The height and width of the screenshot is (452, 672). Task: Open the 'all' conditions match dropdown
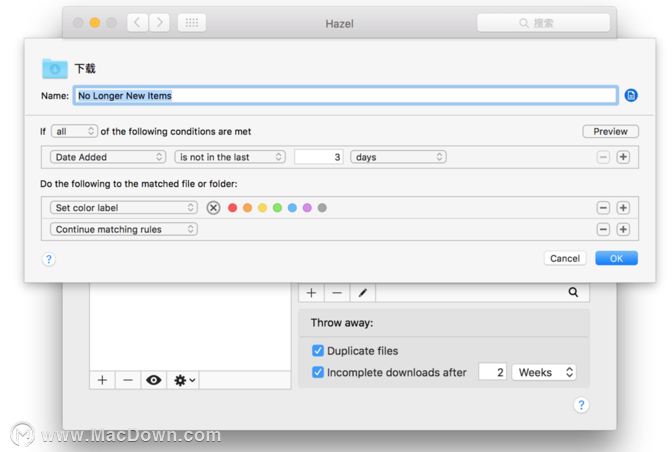(x=74, y=131)
